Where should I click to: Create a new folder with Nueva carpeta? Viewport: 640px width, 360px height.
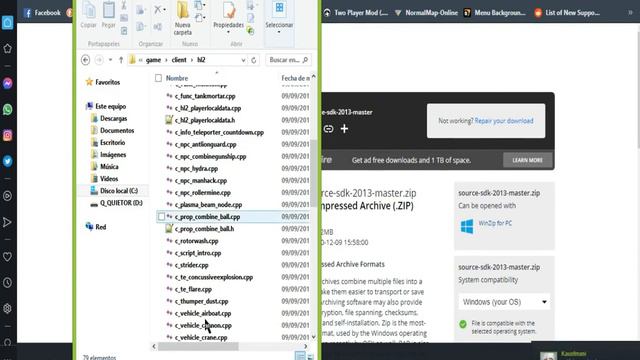(x=182, y=18)
